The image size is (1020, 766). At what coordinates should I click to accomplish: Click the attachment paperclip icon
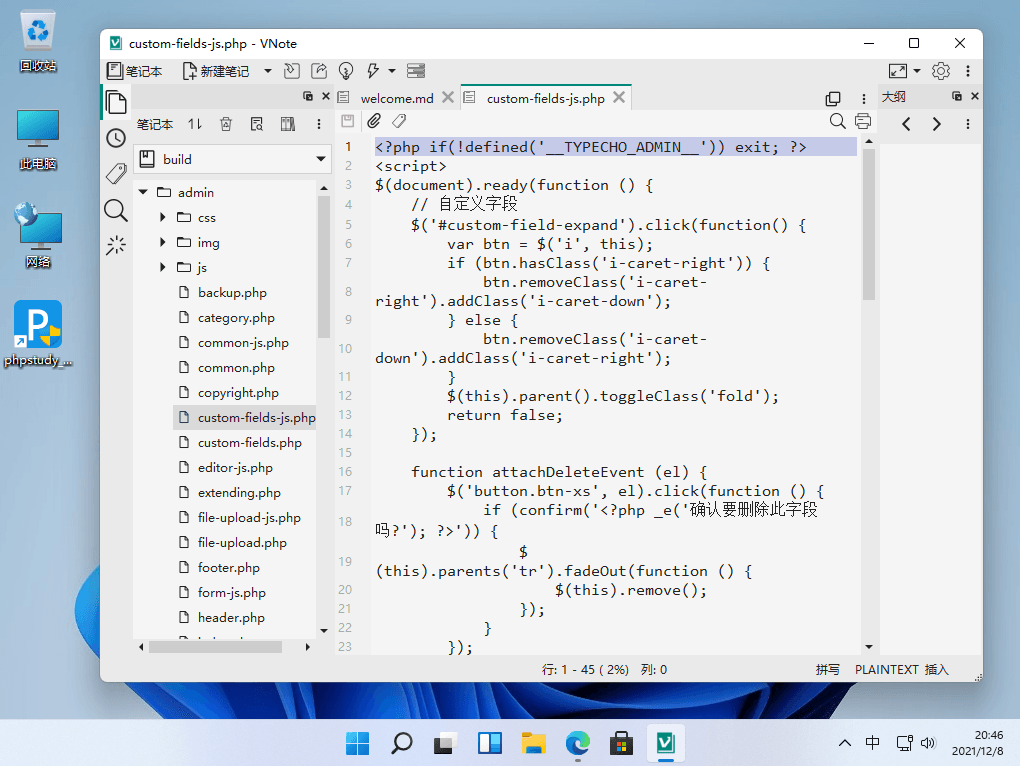pyautogui.click(x=373, y=121)
